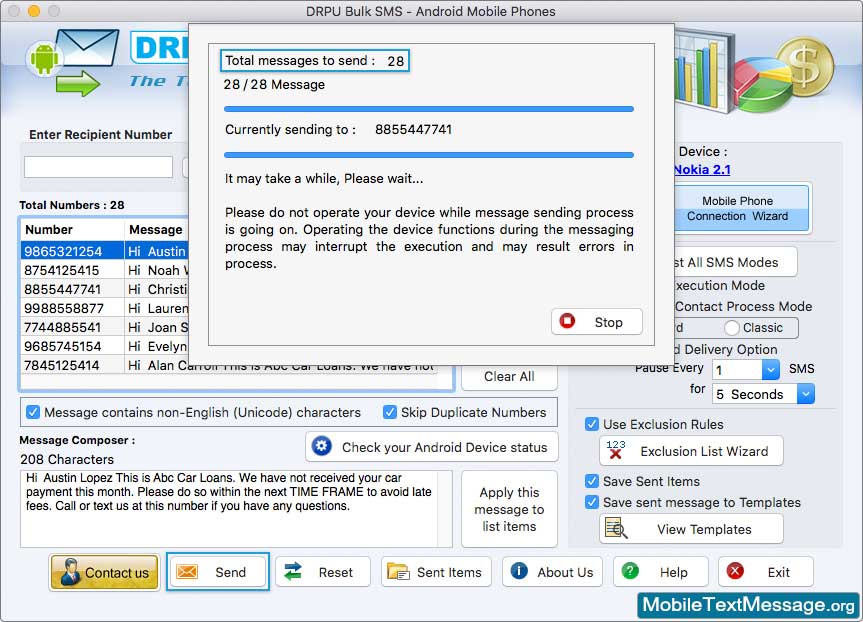Select the row with number 9988558877
This screenshot has height=622, width=863.
point(105,308)
